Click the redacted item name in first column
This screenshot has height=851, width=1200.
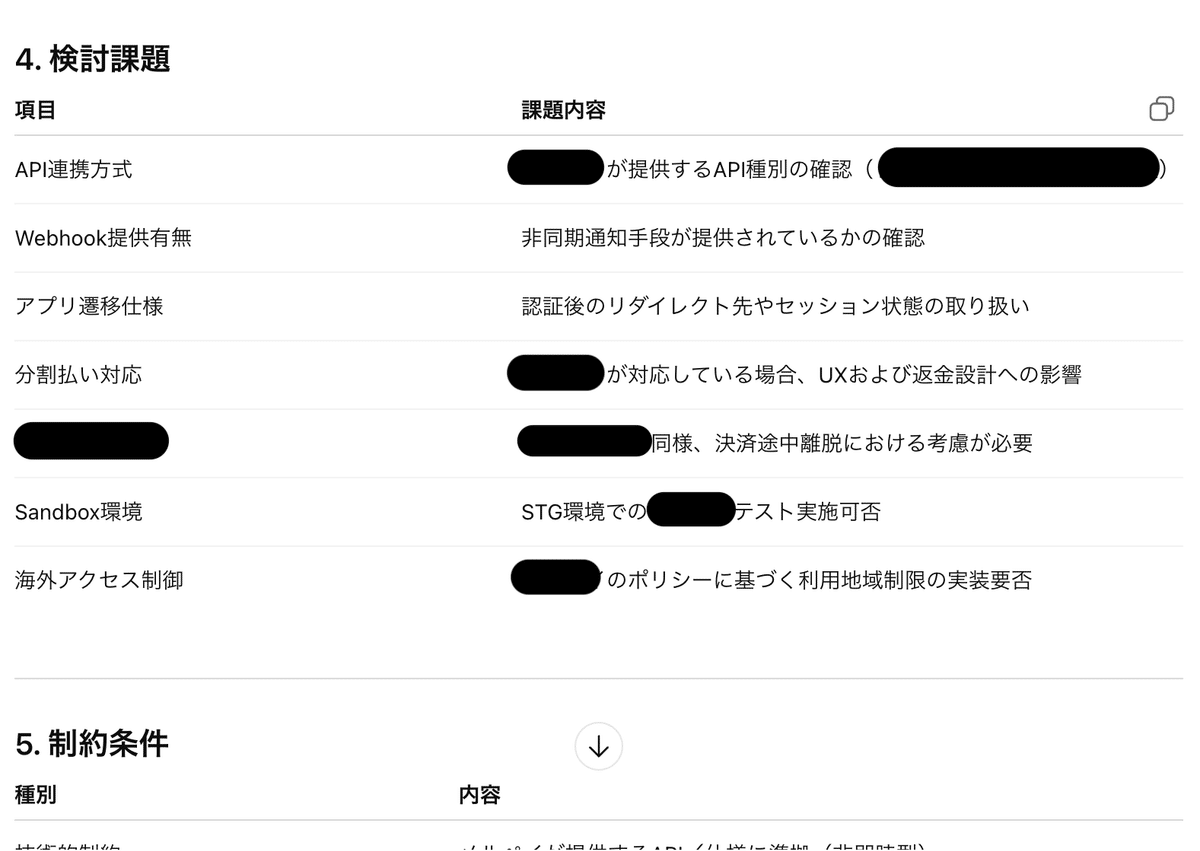91,441
